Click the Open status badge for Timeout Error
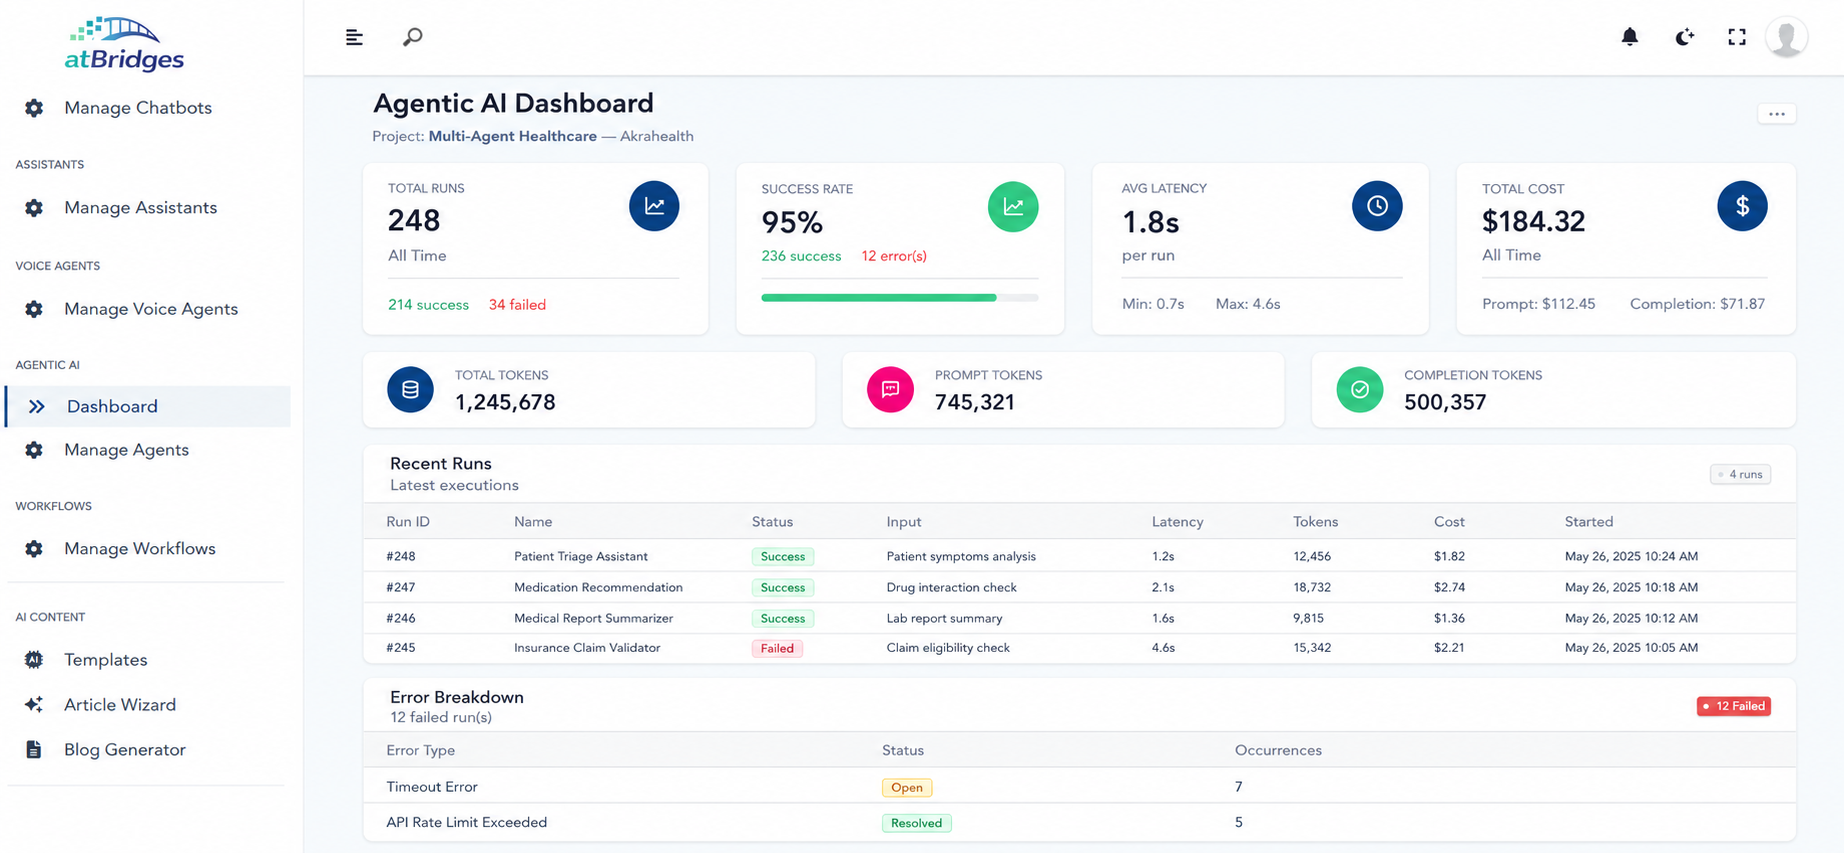 coord(907,787)
